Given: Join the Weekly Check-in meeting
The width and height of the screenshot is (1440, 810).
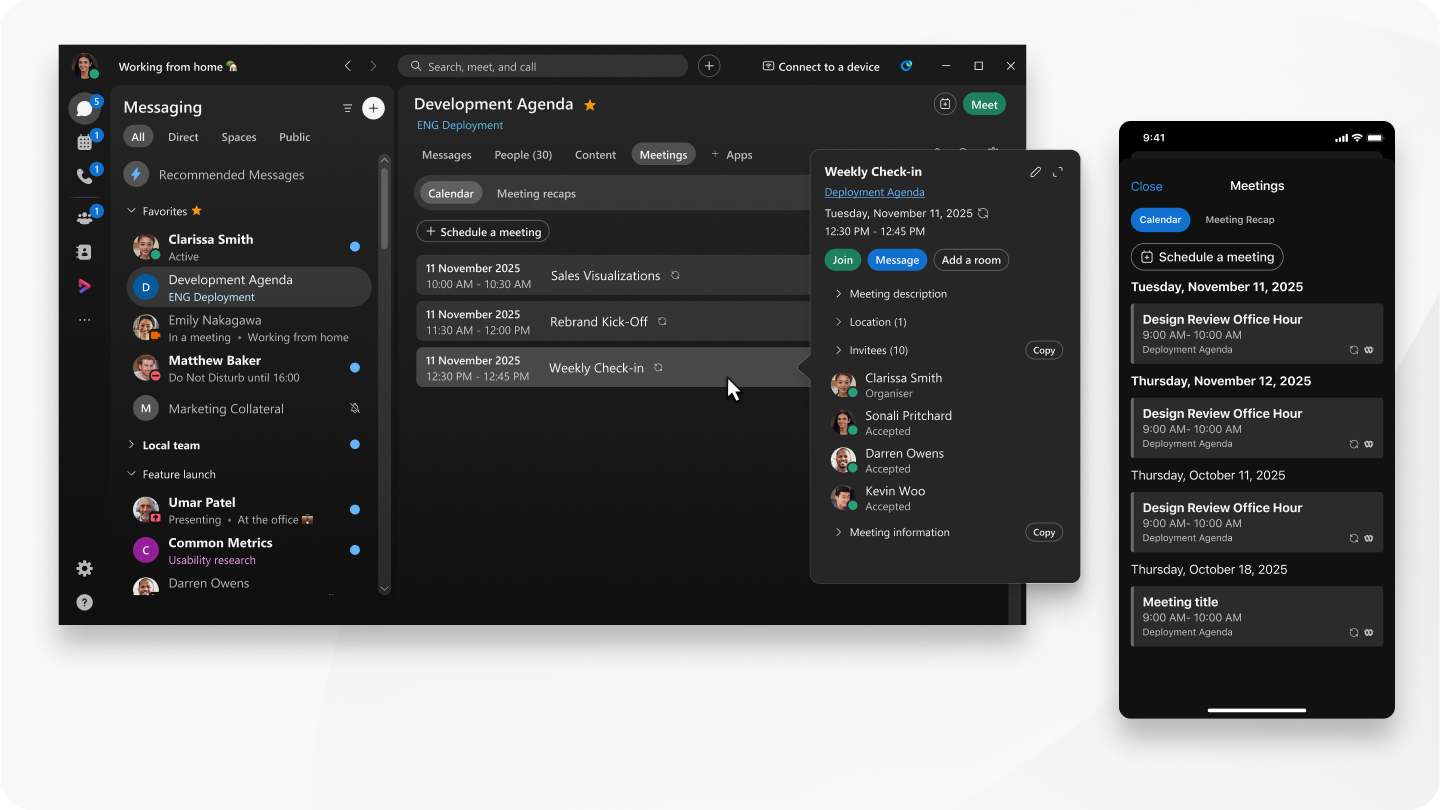Looking at the screenshot, I should 842,259.
